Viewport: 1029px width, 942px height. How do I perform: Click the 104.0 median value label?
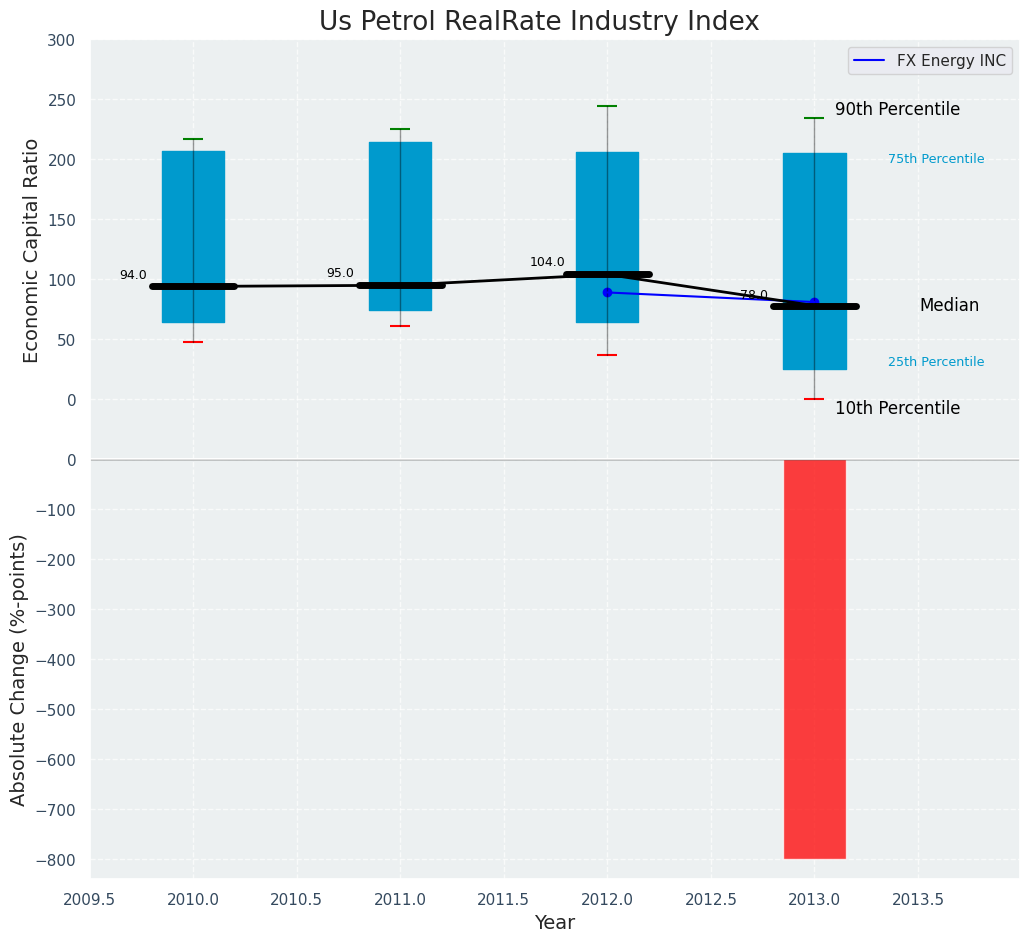point(547,263)
